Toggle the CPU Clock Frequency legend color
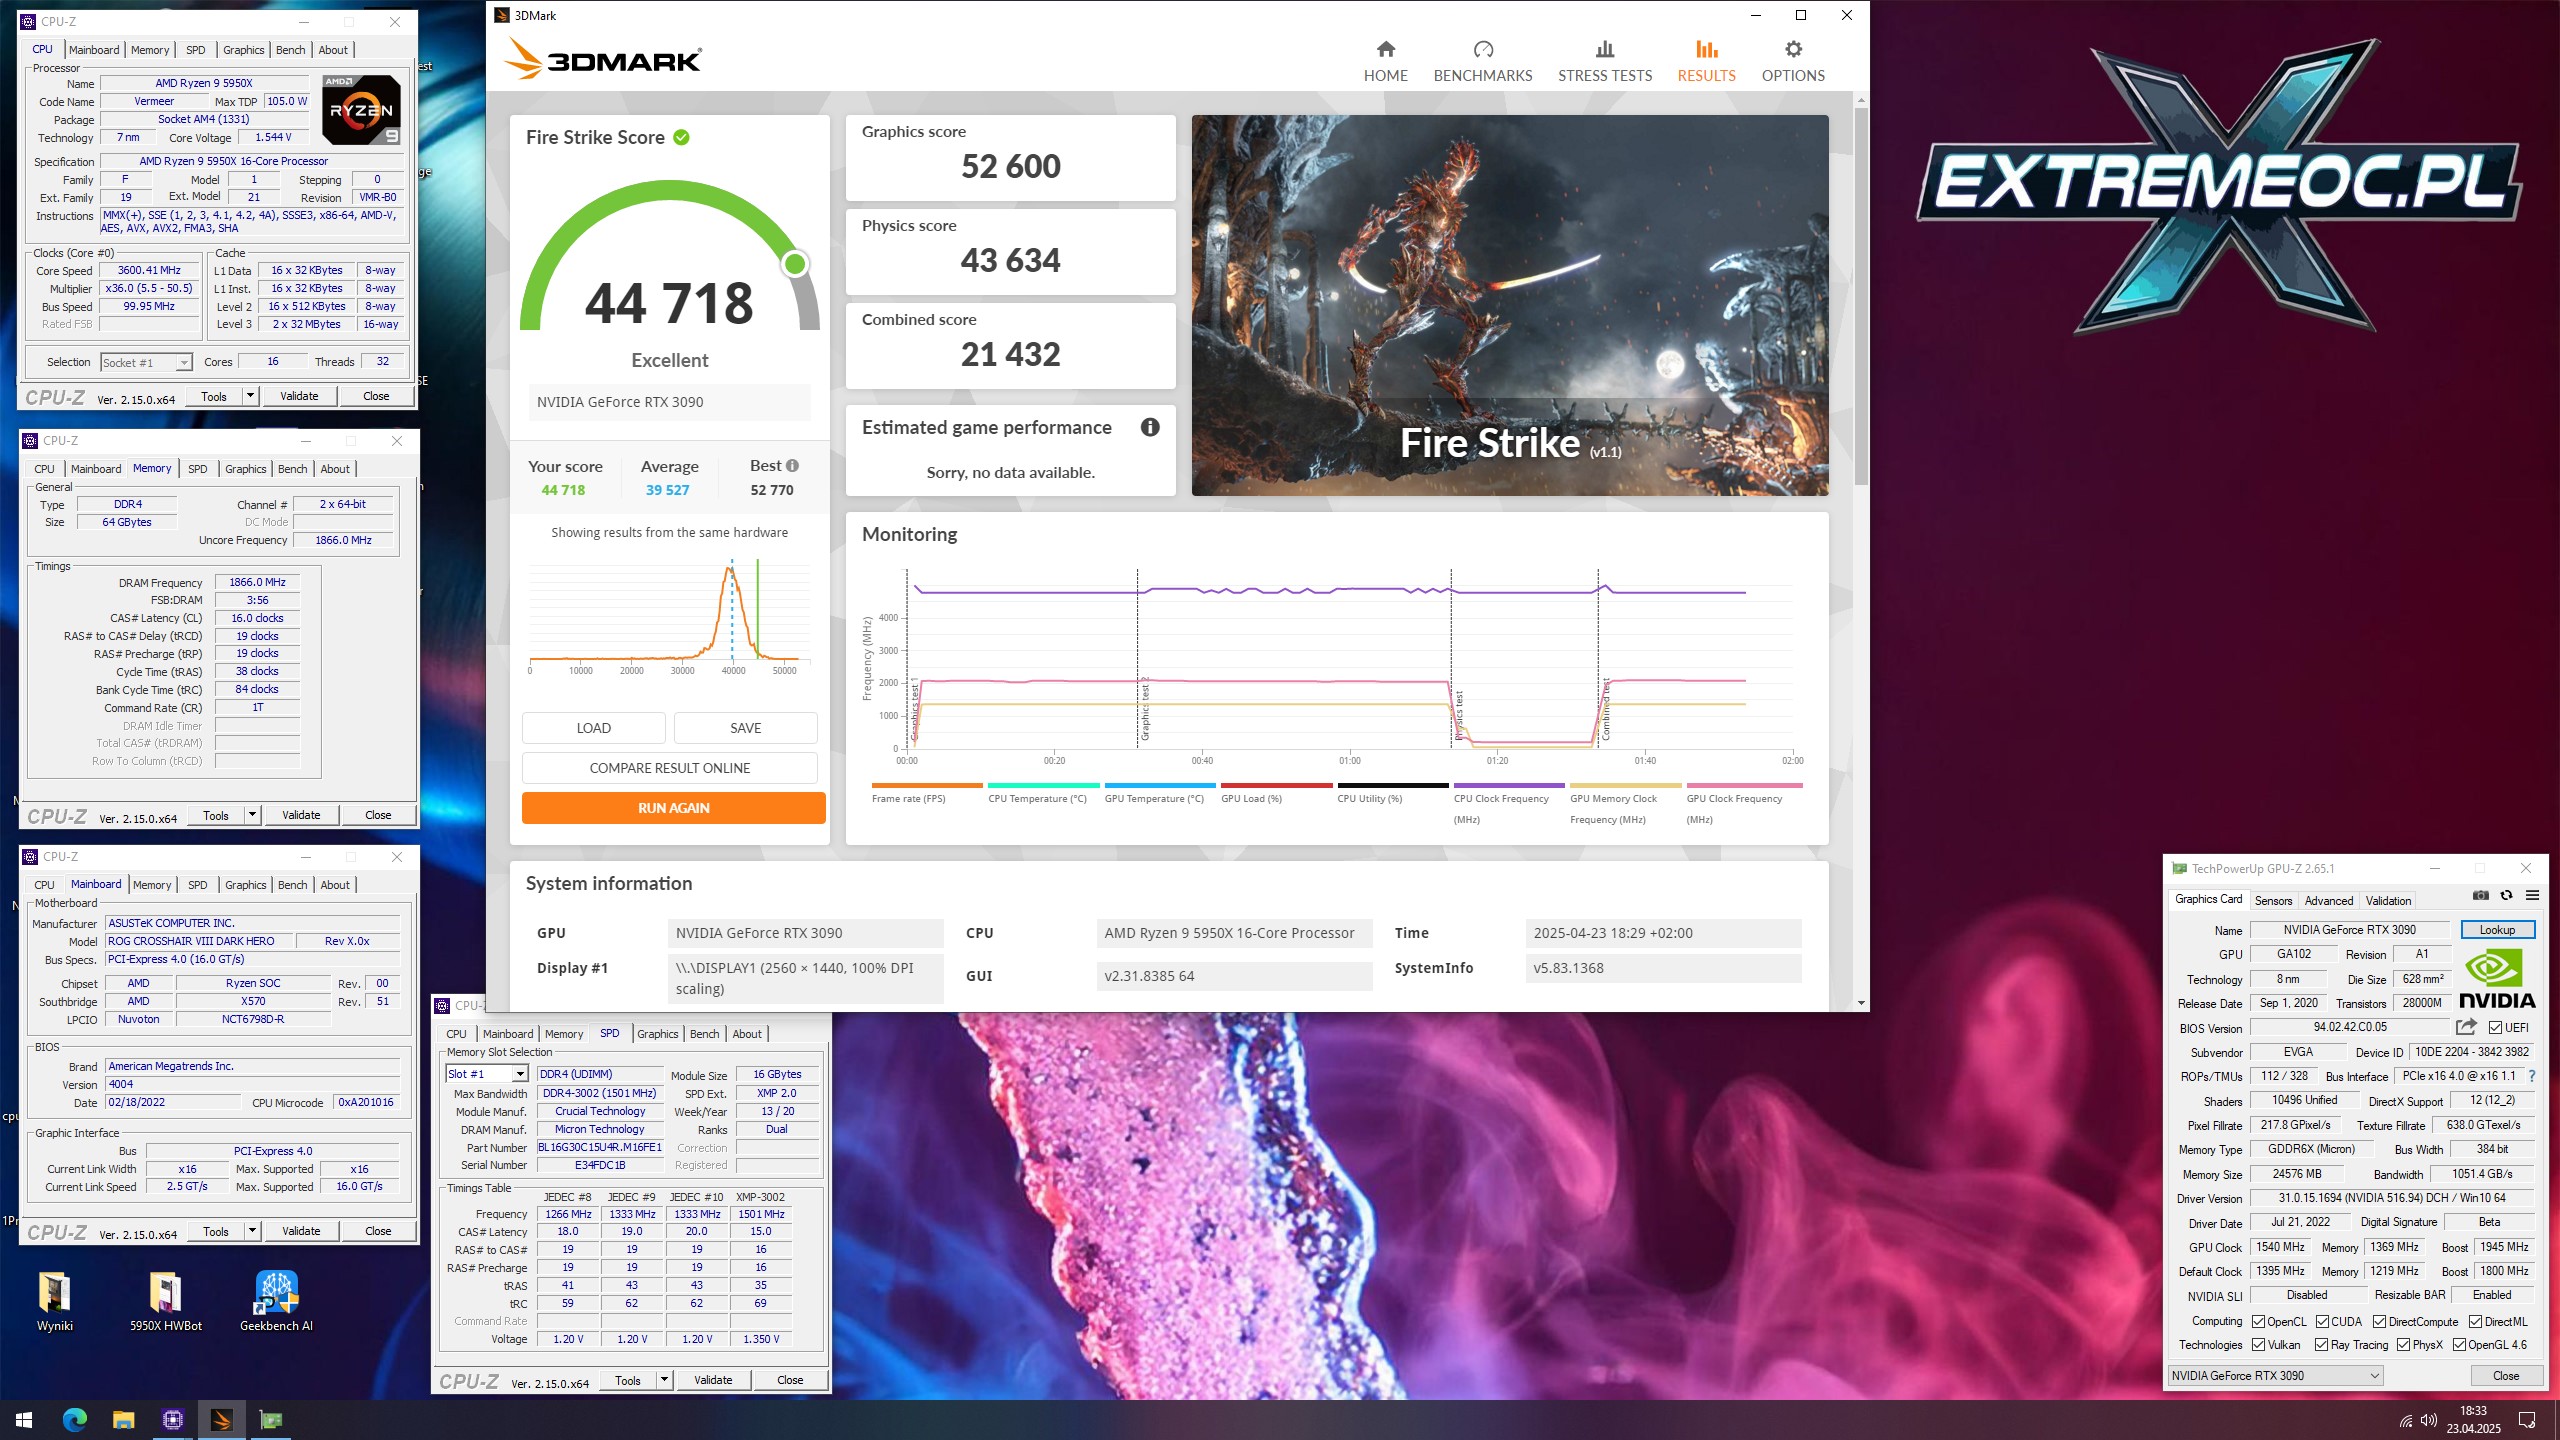 pos(1509,785)
